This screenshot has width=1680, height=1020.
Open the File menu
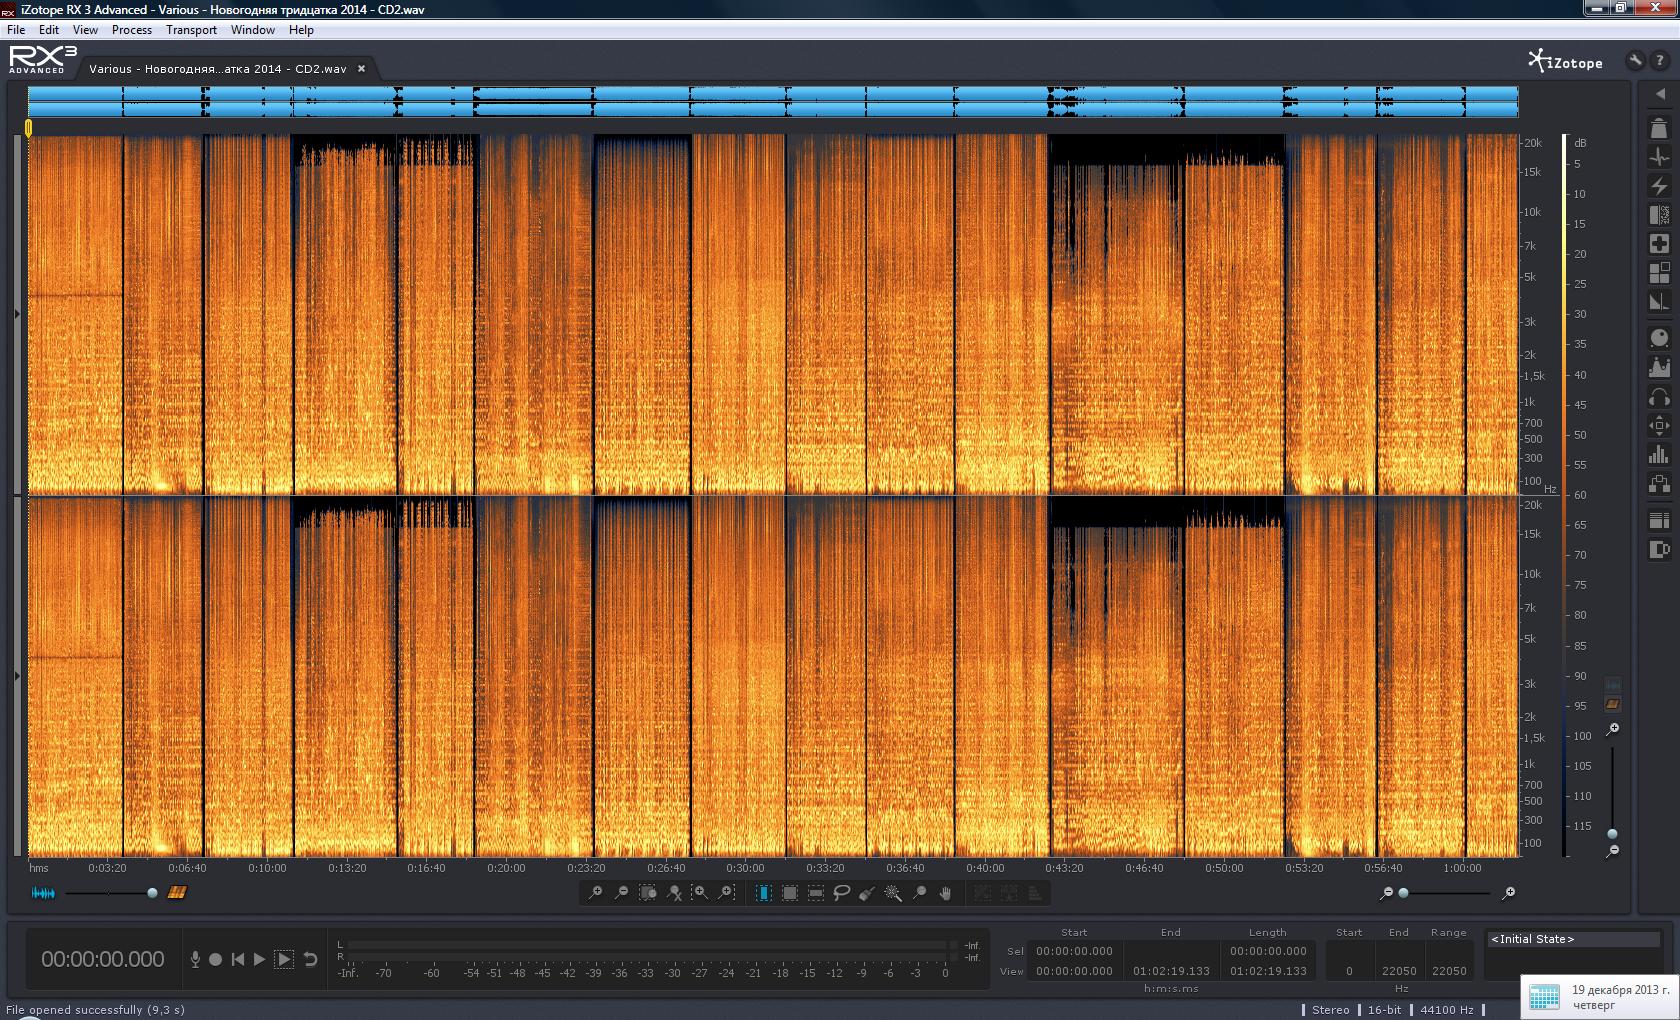click(16, 30)
